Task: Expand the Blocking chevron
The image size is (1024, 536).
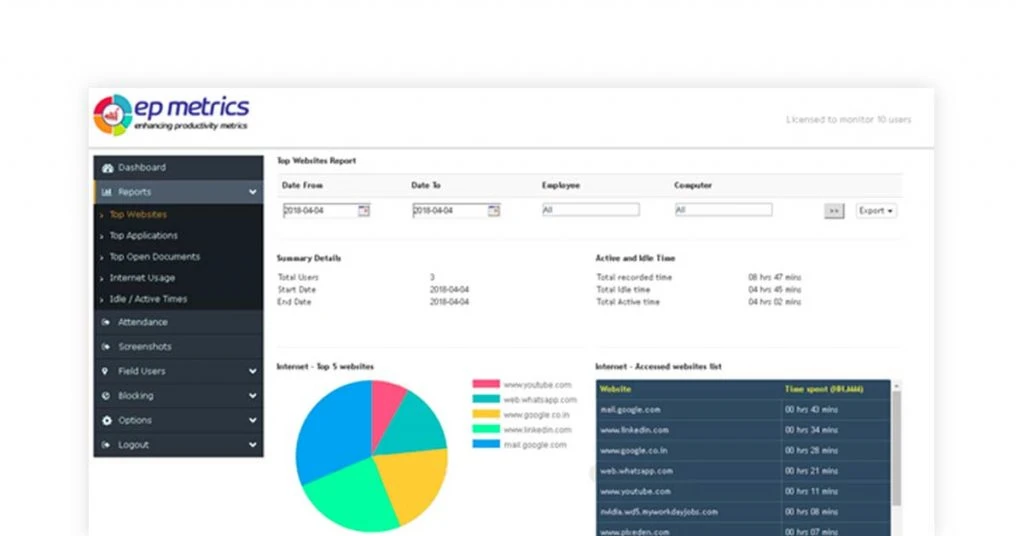Action: [253, 396]
